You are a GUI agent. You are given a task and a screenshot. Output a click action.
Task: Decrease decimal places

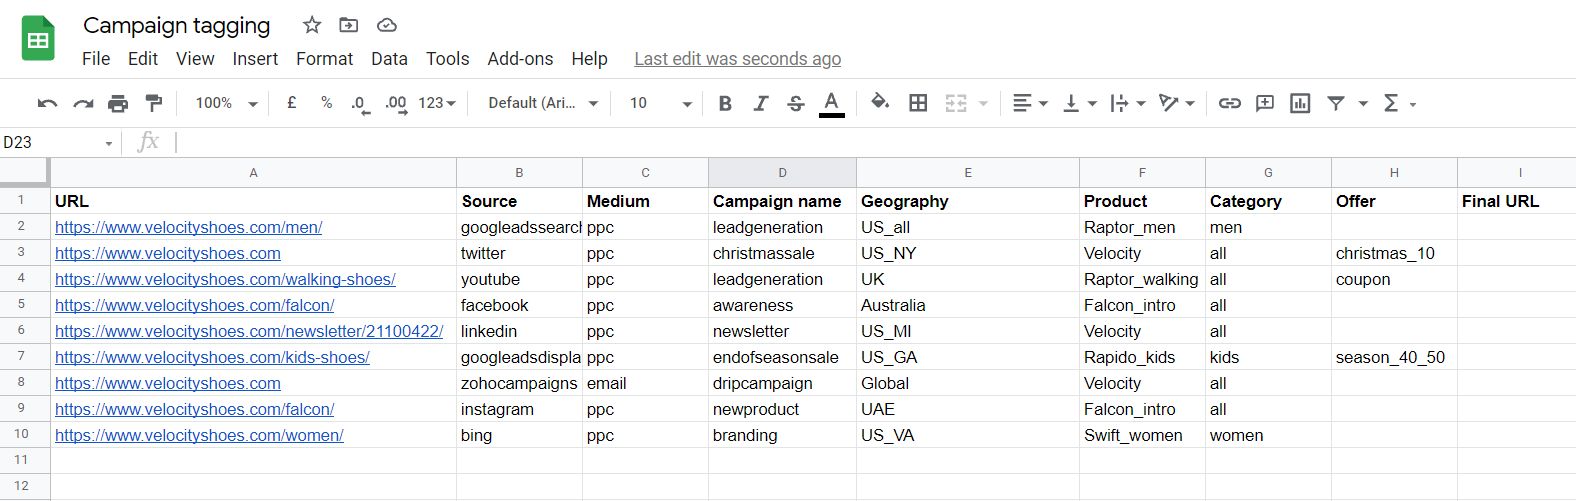tap(360, 104)
